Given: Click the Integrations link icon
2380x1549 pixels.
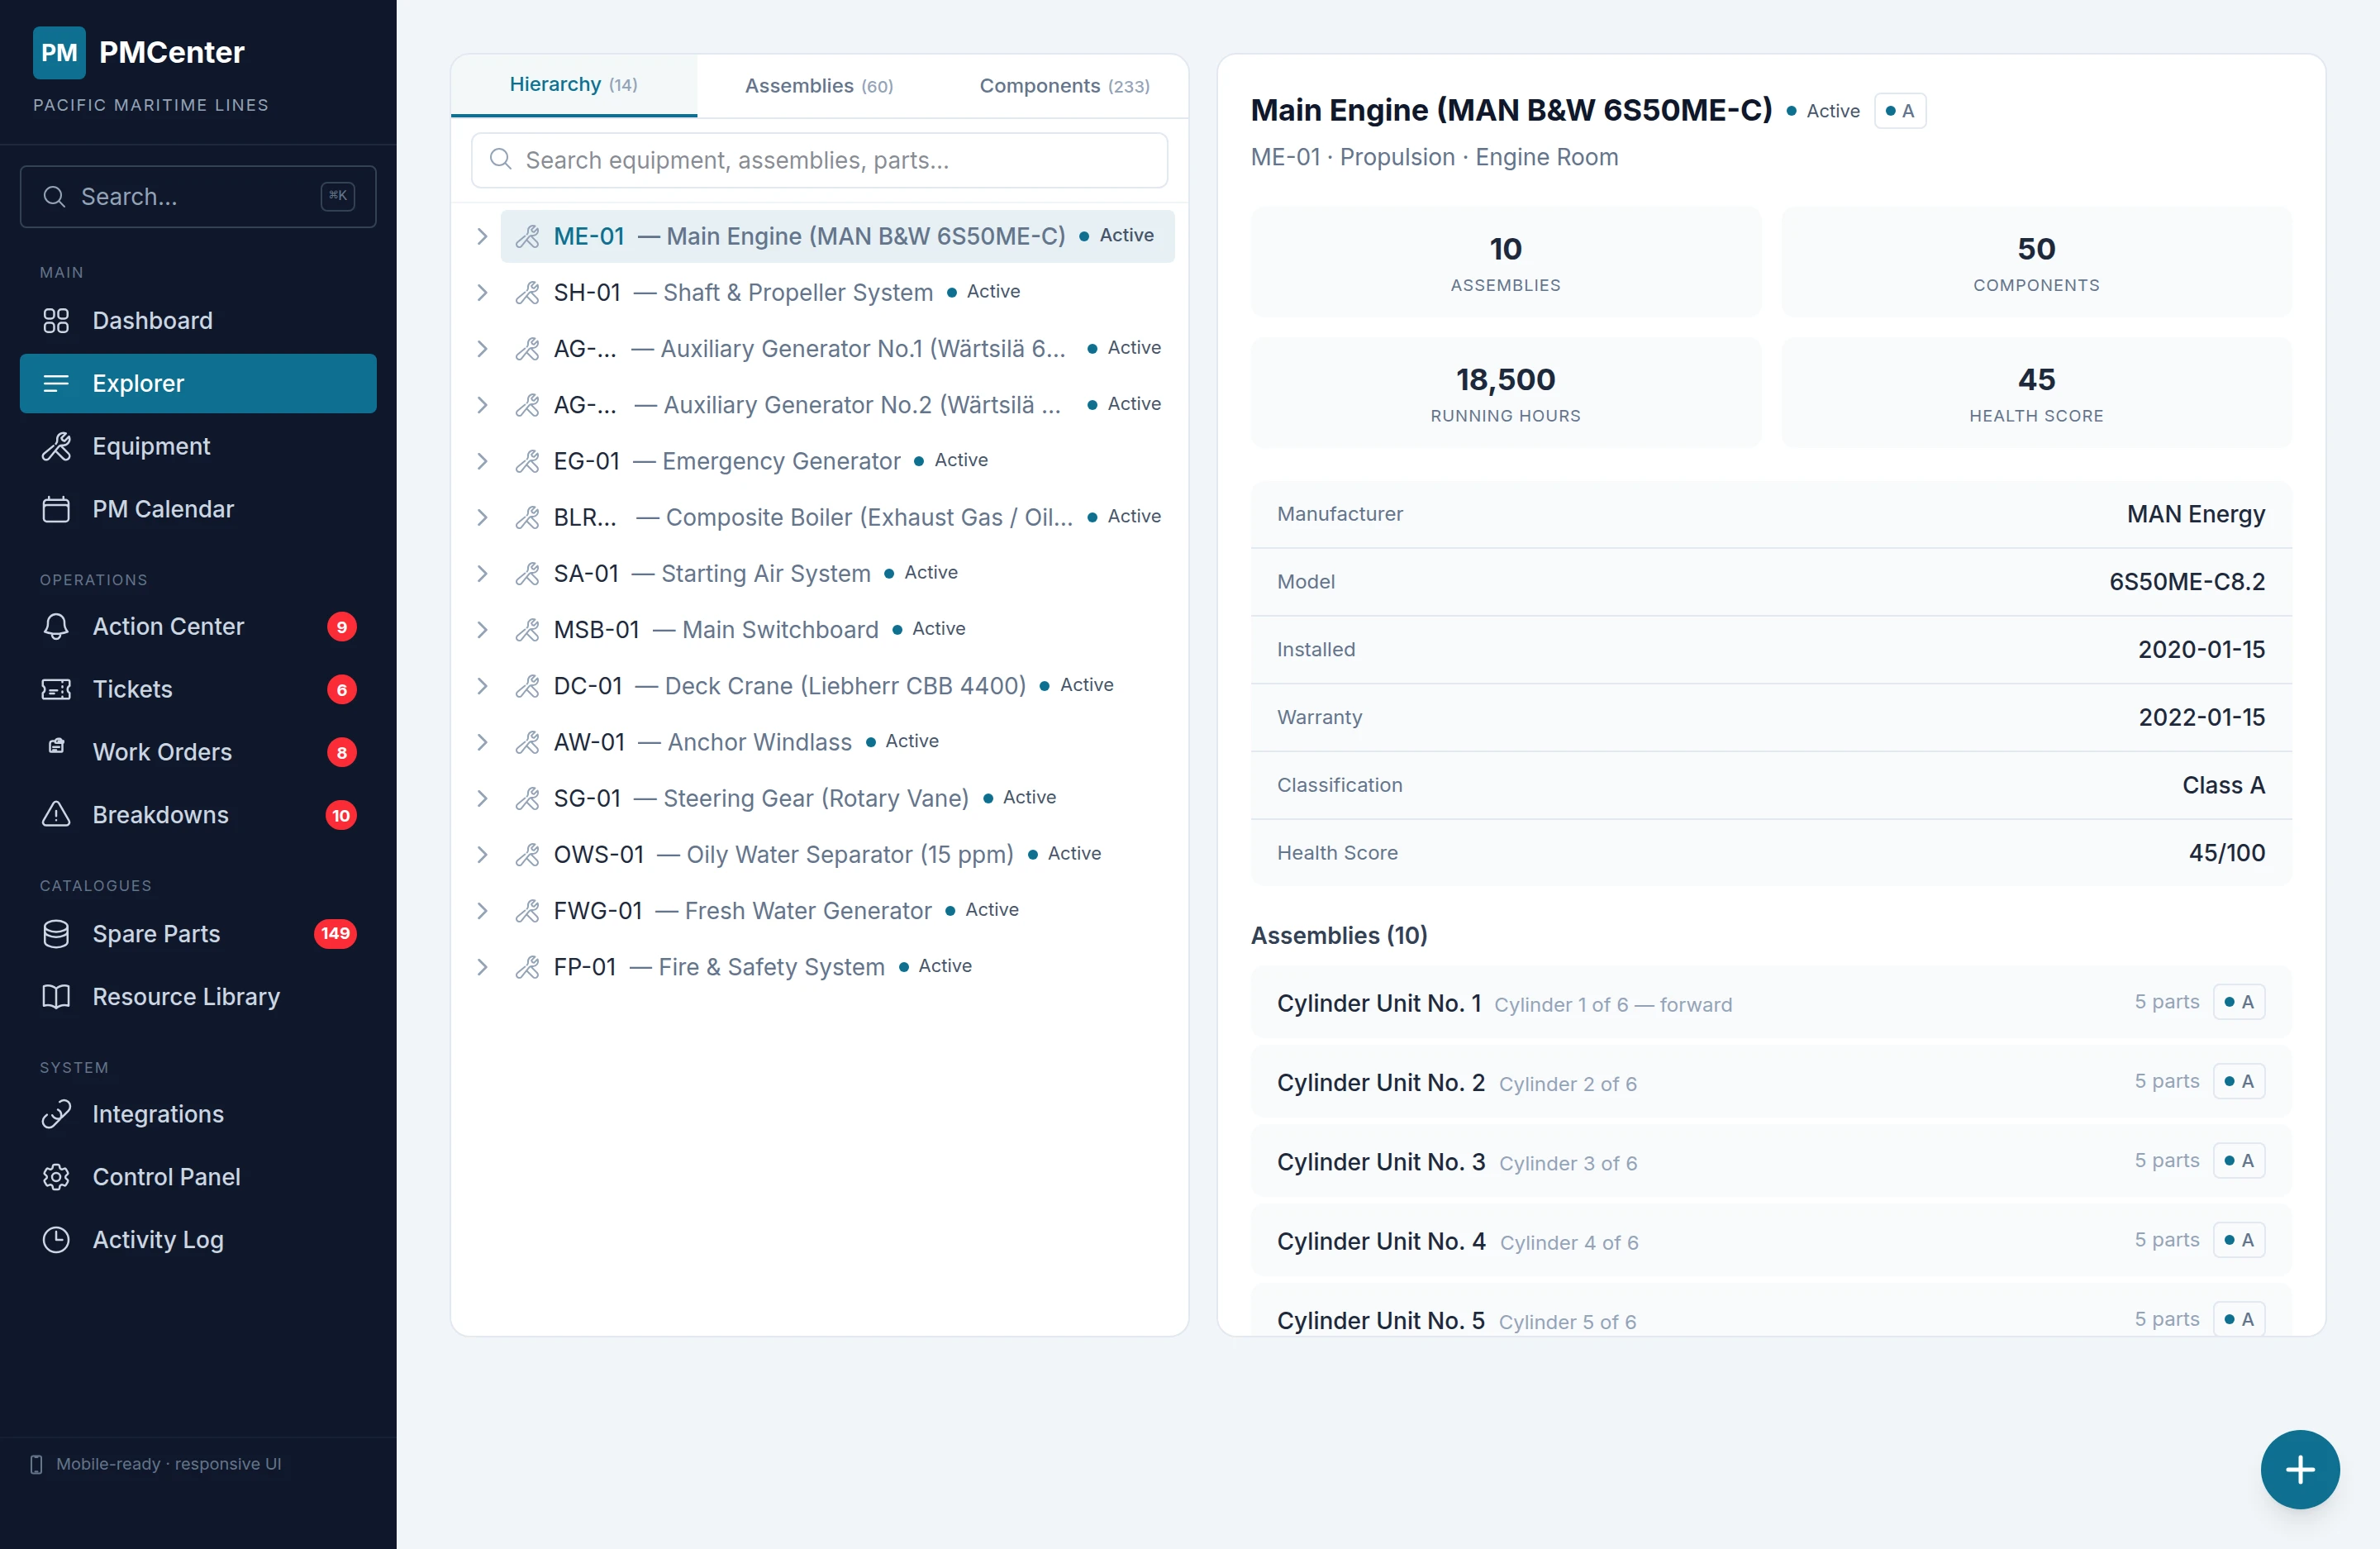Looking at the screenshot, I should [x=56, y=1114].
